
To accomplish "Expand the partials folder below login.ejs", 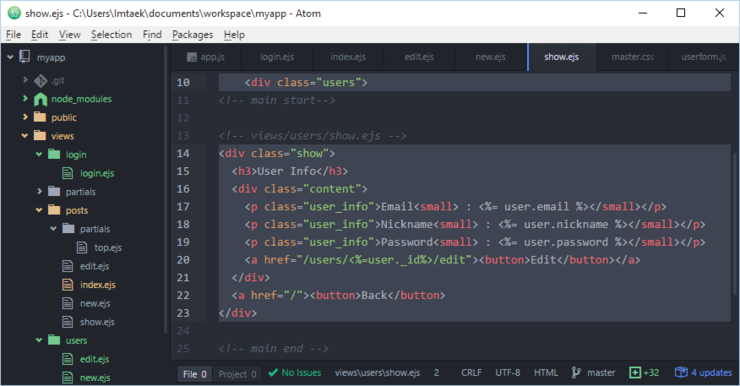I will pos(40,191).
